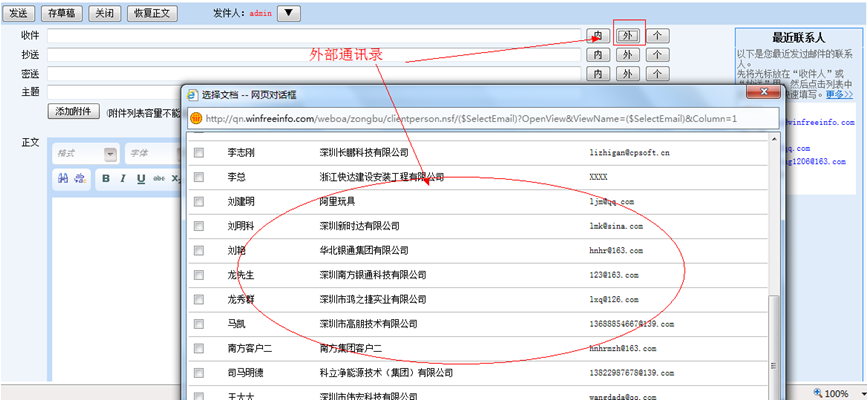Click company 华北银通集团有限公司

coord(364,250)
